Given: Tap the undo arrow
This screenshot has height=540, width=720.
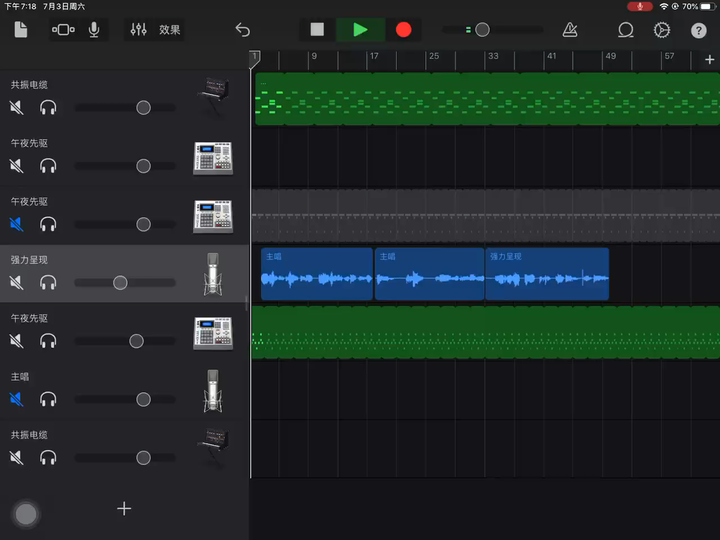Looking at the screenshot, I should point(242,30).
